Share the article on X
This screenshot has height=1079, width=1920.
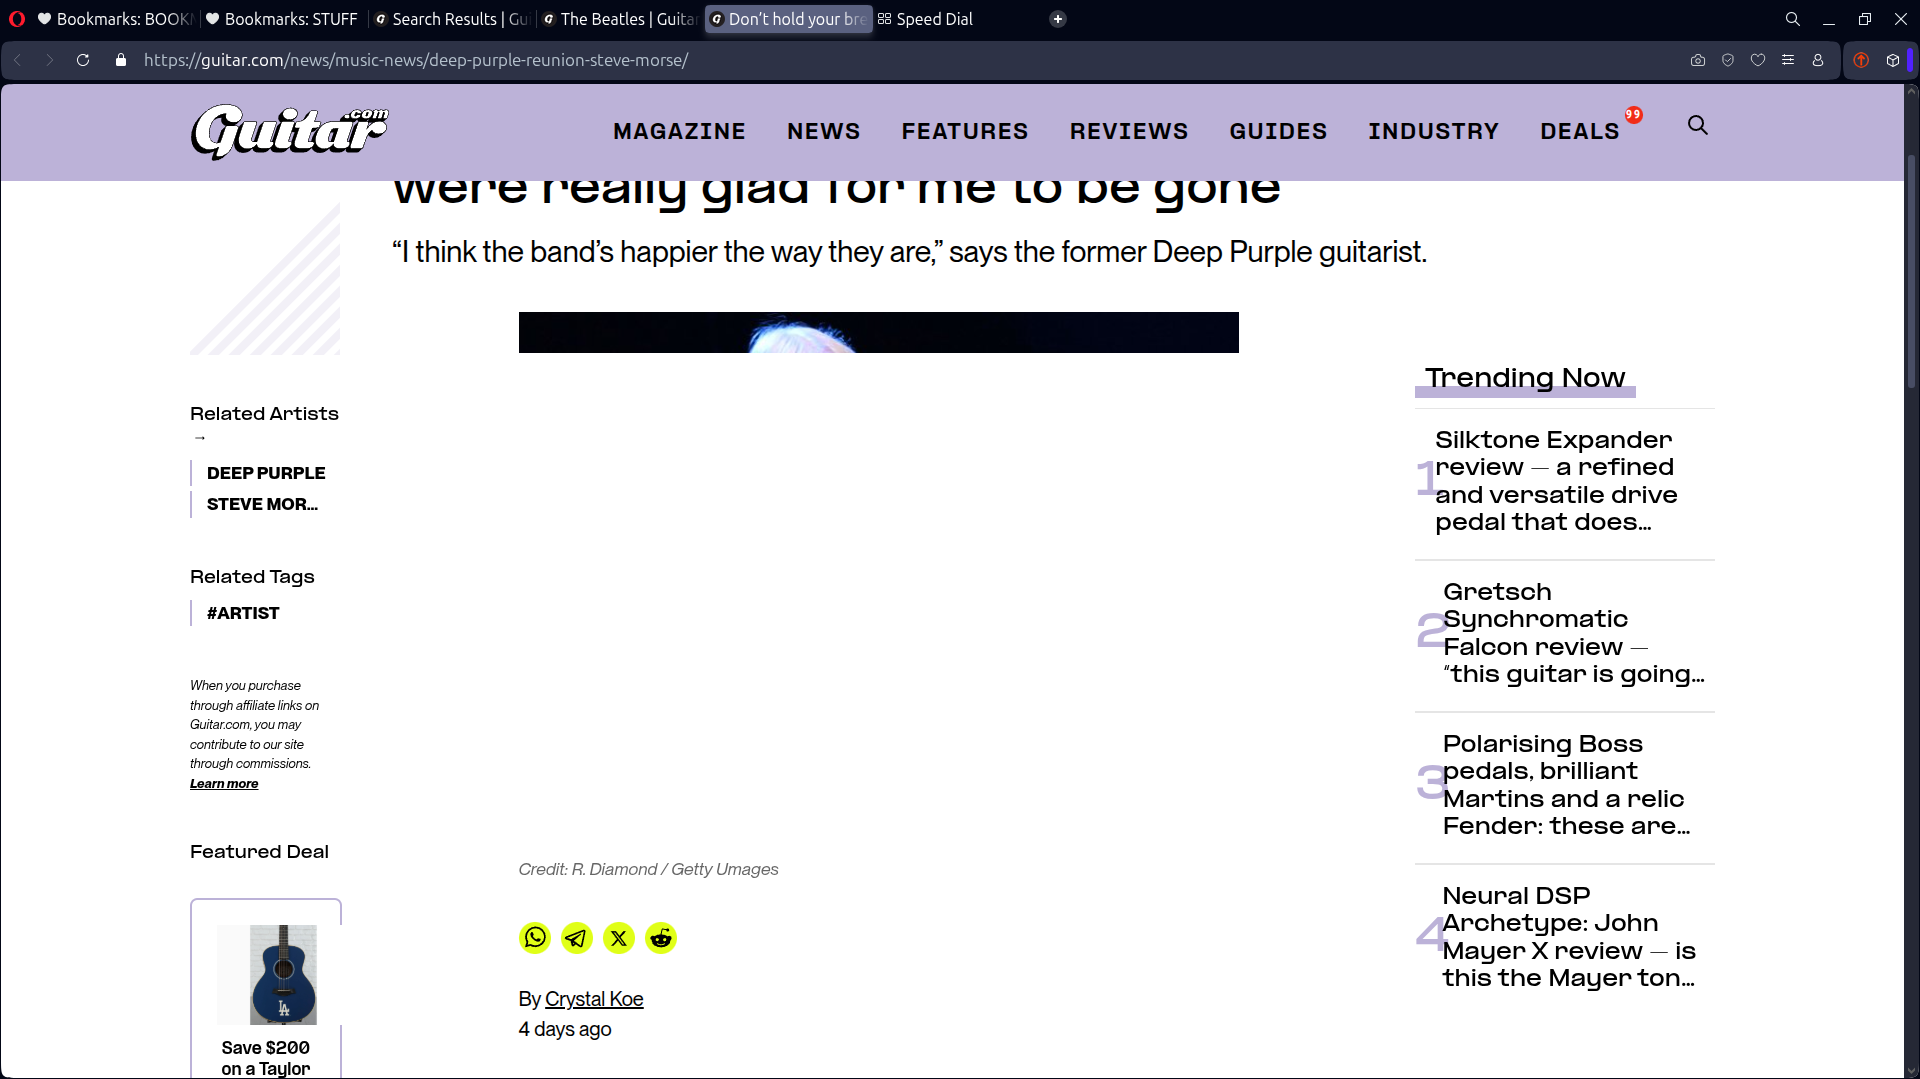coord(619,938)
